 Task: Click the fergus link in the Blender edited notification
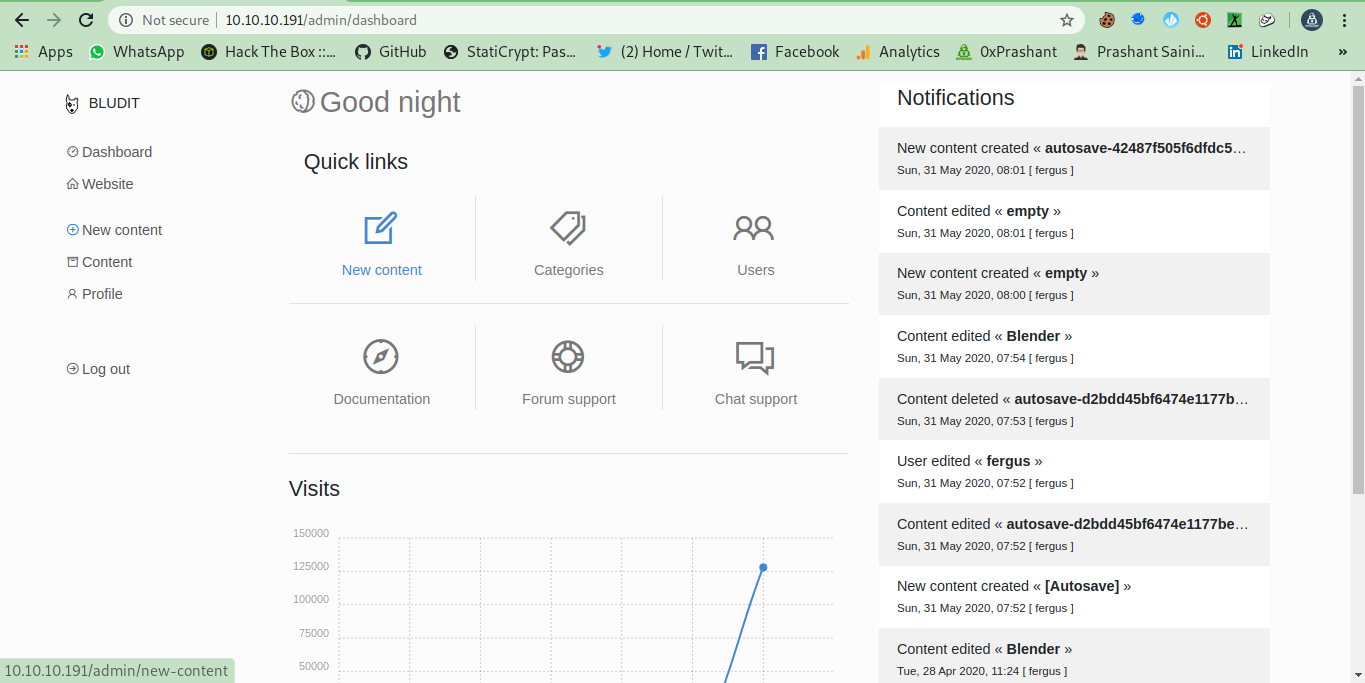click(1051, 358)
